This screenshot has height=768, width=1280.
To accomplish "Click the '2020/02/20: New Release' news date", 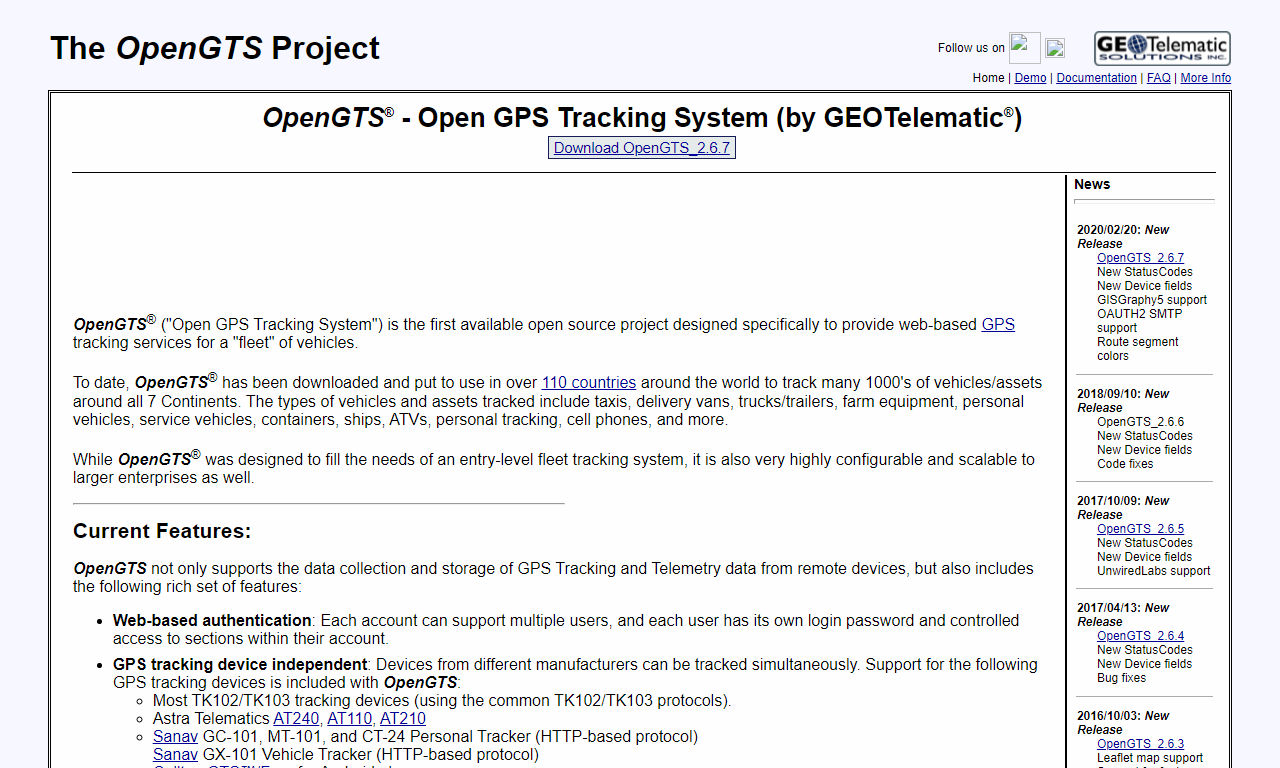I will click(x=1123, y=237).
